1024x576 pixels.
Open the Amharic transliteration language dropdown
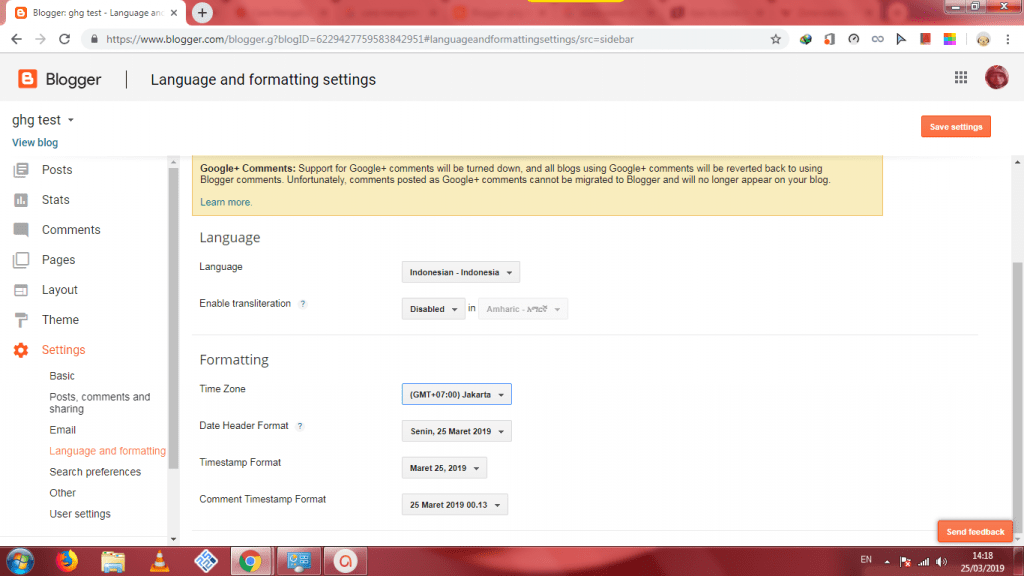point(522,309)
